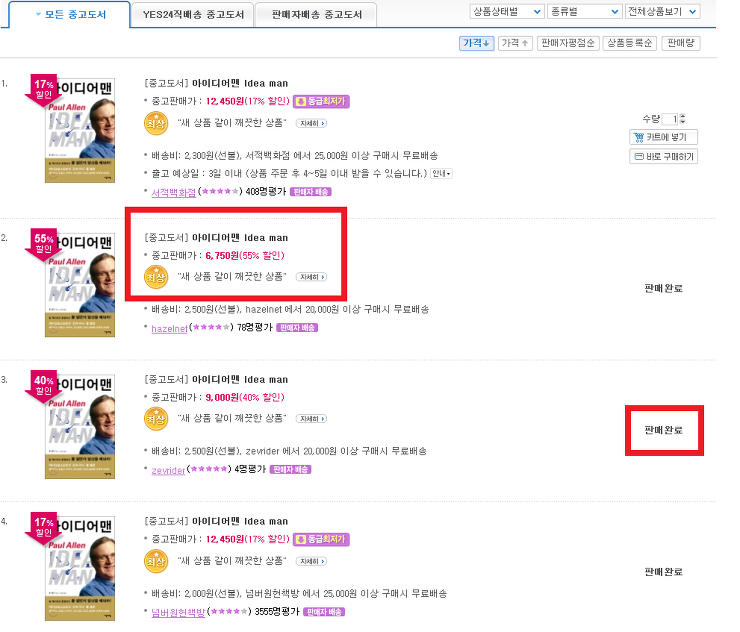Click 바로 구매하기 buy now button
Screen dimensions: 740x632
(x=663, y=156)
